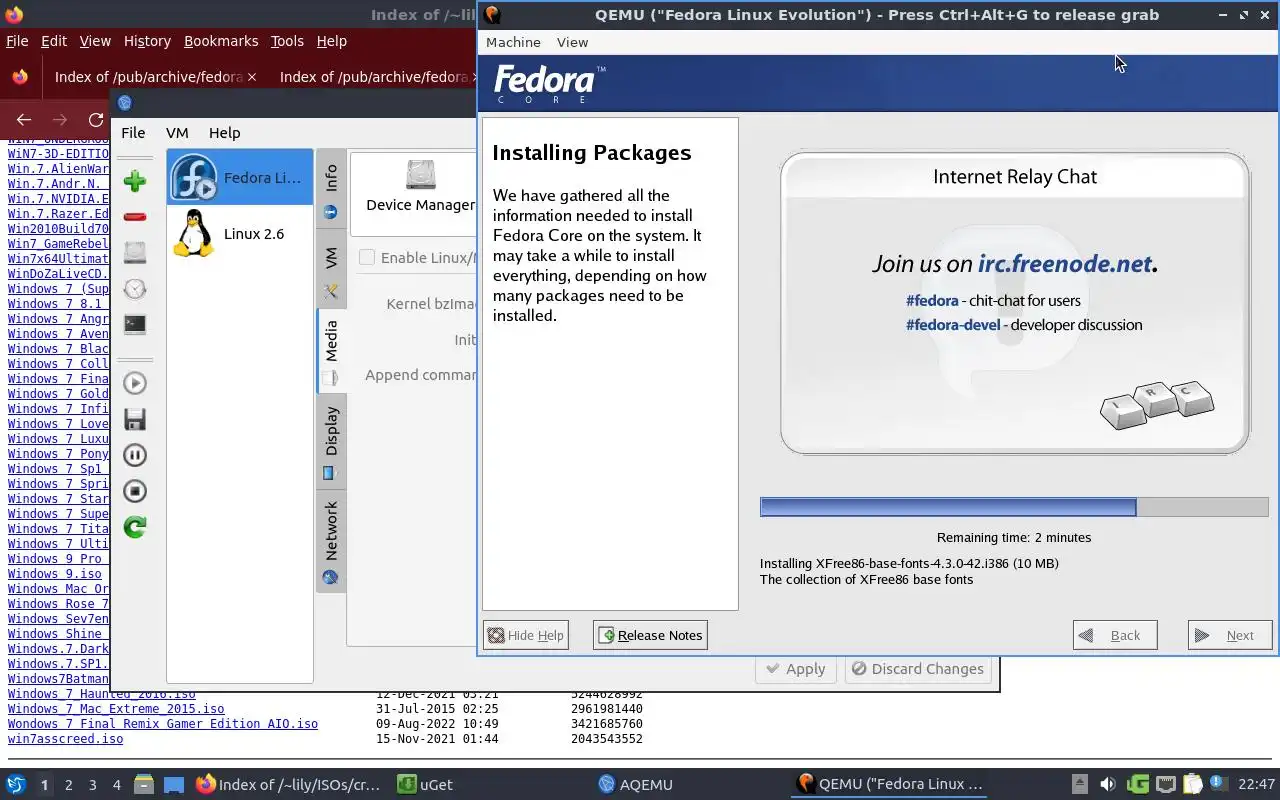
Task: Click the floppy Save VM state icon
Action: [x=135, y=419]
